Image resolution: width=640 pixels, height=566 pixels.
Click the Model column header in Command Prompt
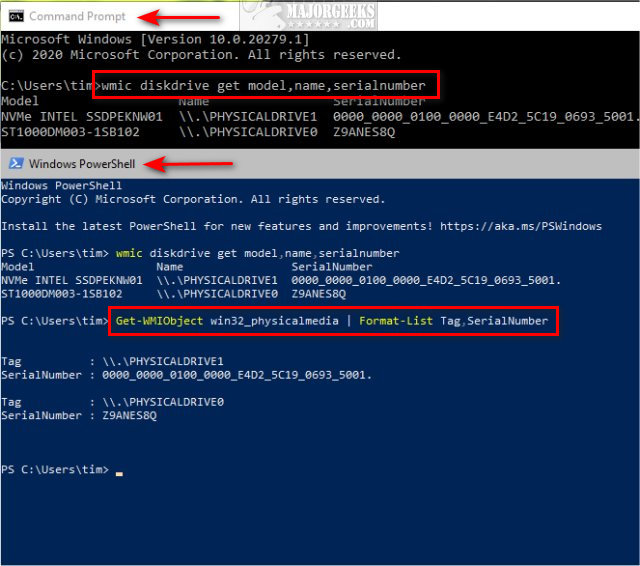click(20, 101)
